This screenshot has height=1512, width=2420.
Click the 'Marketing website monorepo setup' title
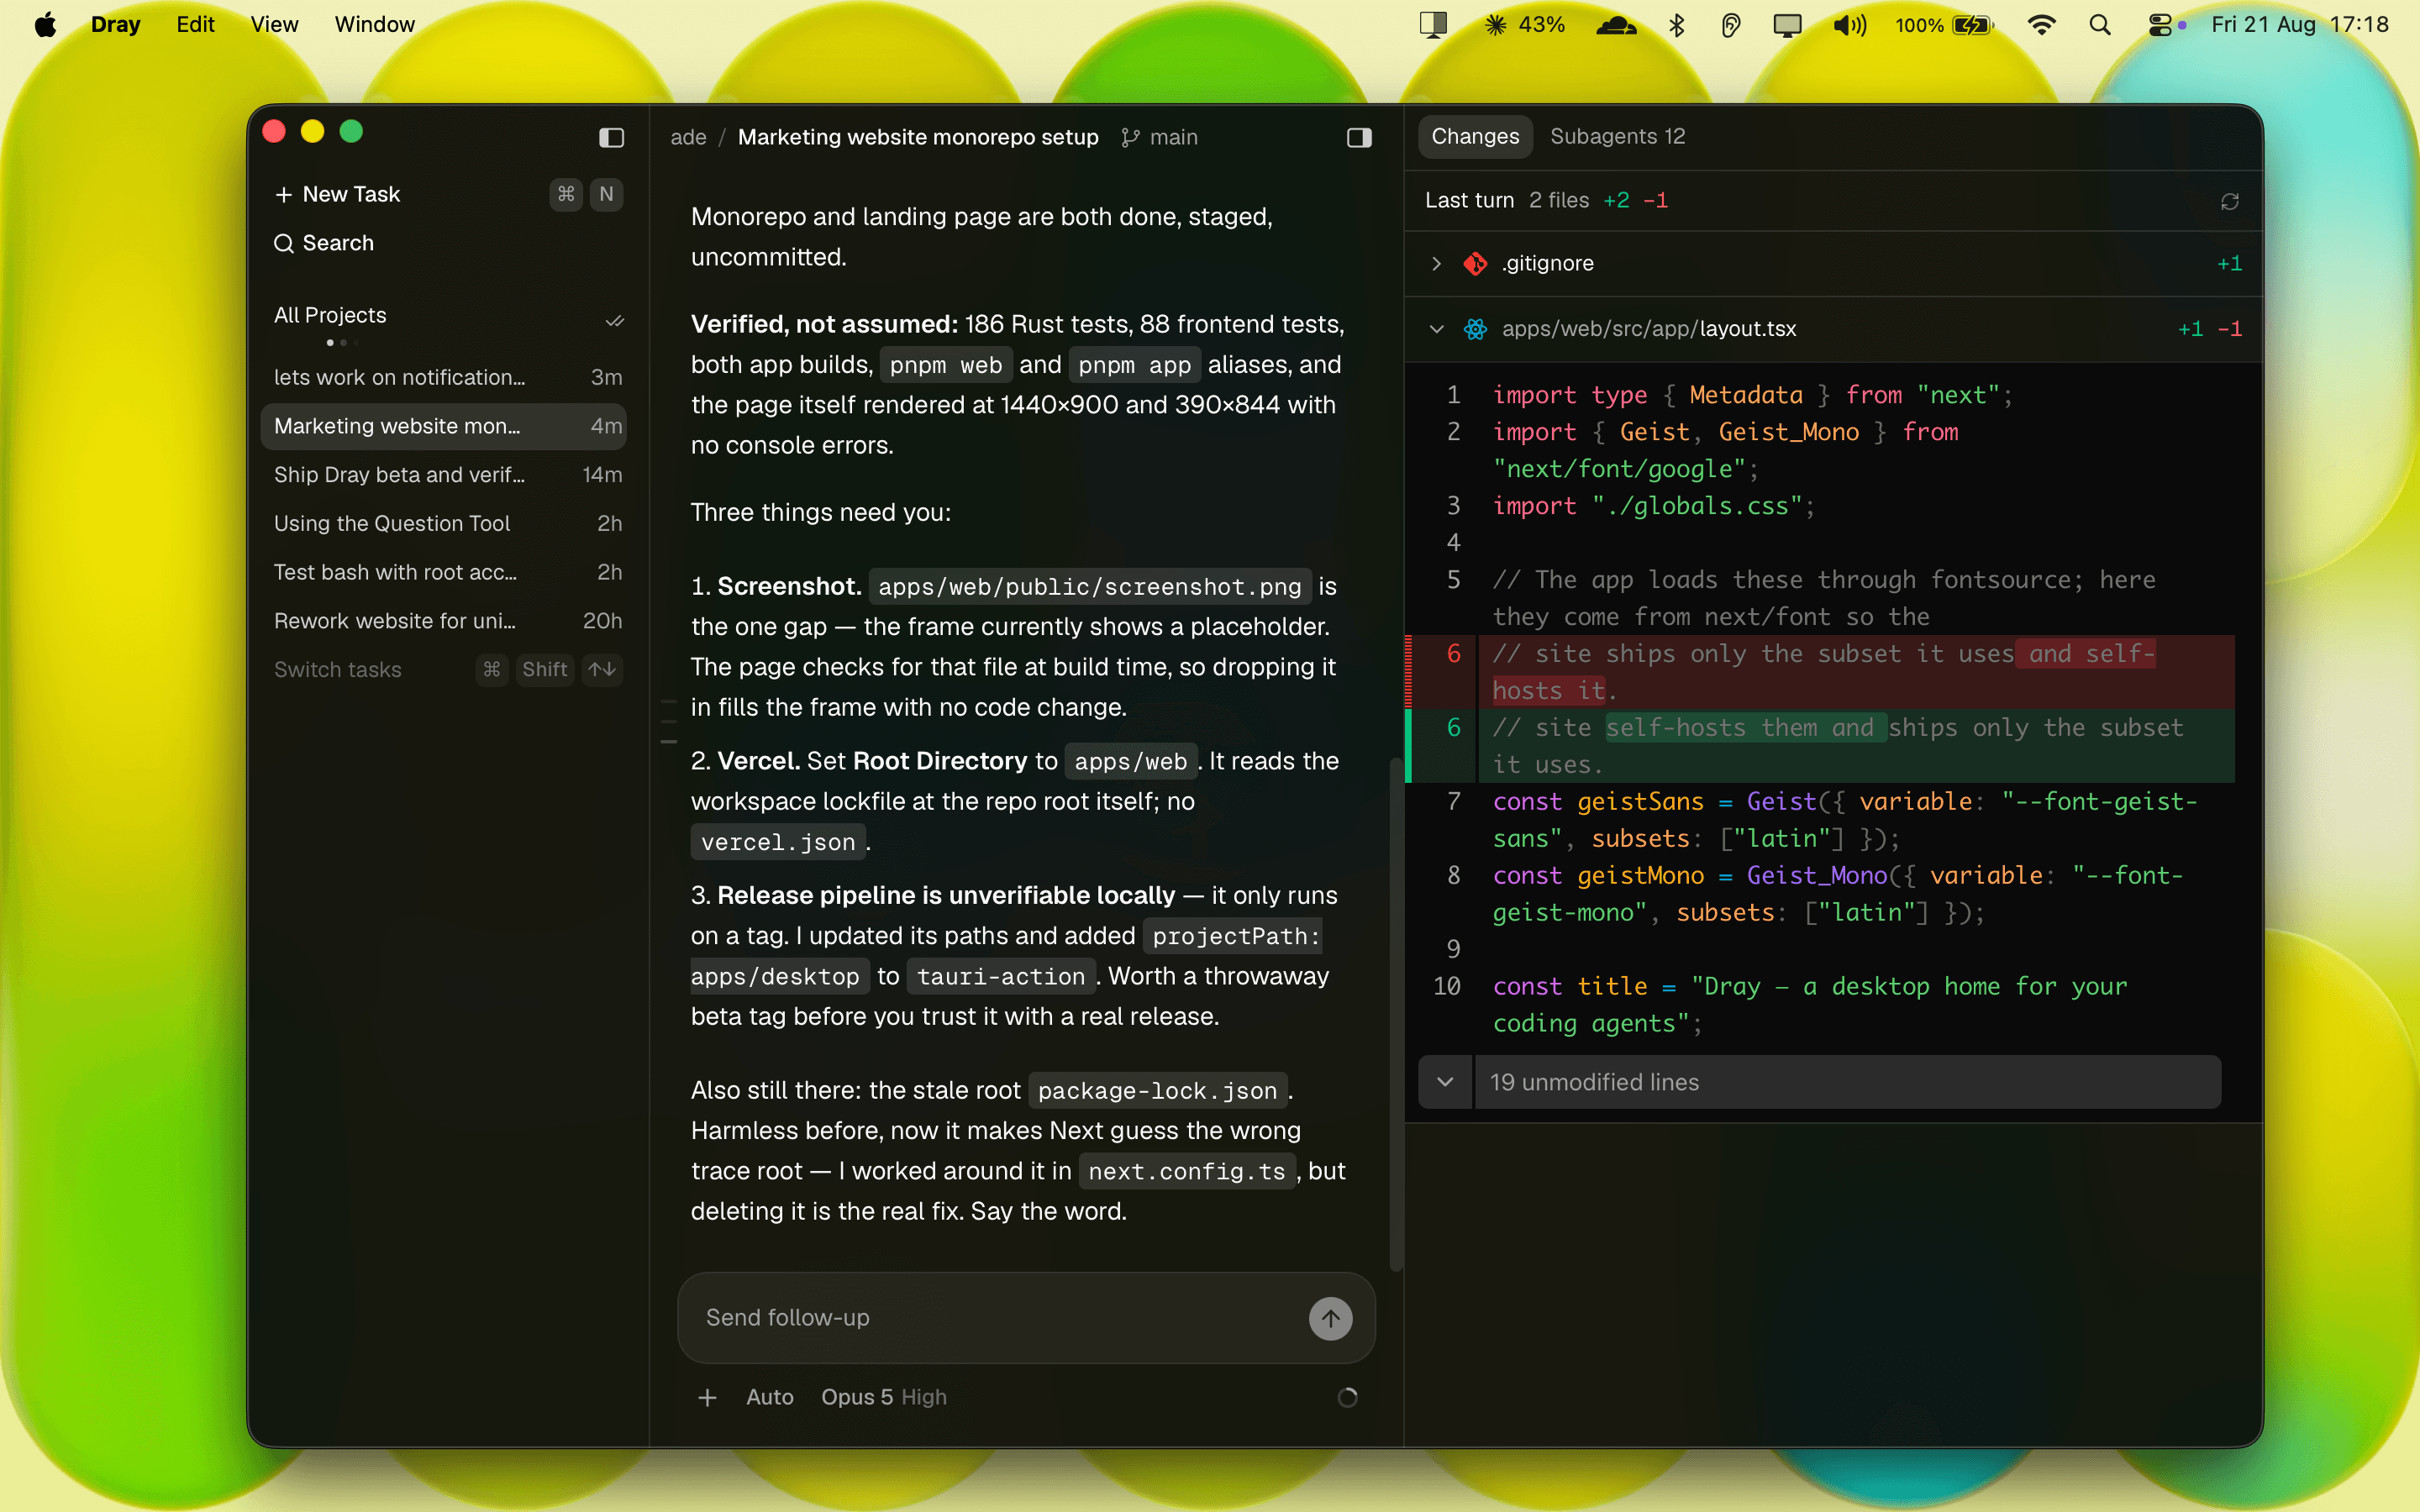918,137
